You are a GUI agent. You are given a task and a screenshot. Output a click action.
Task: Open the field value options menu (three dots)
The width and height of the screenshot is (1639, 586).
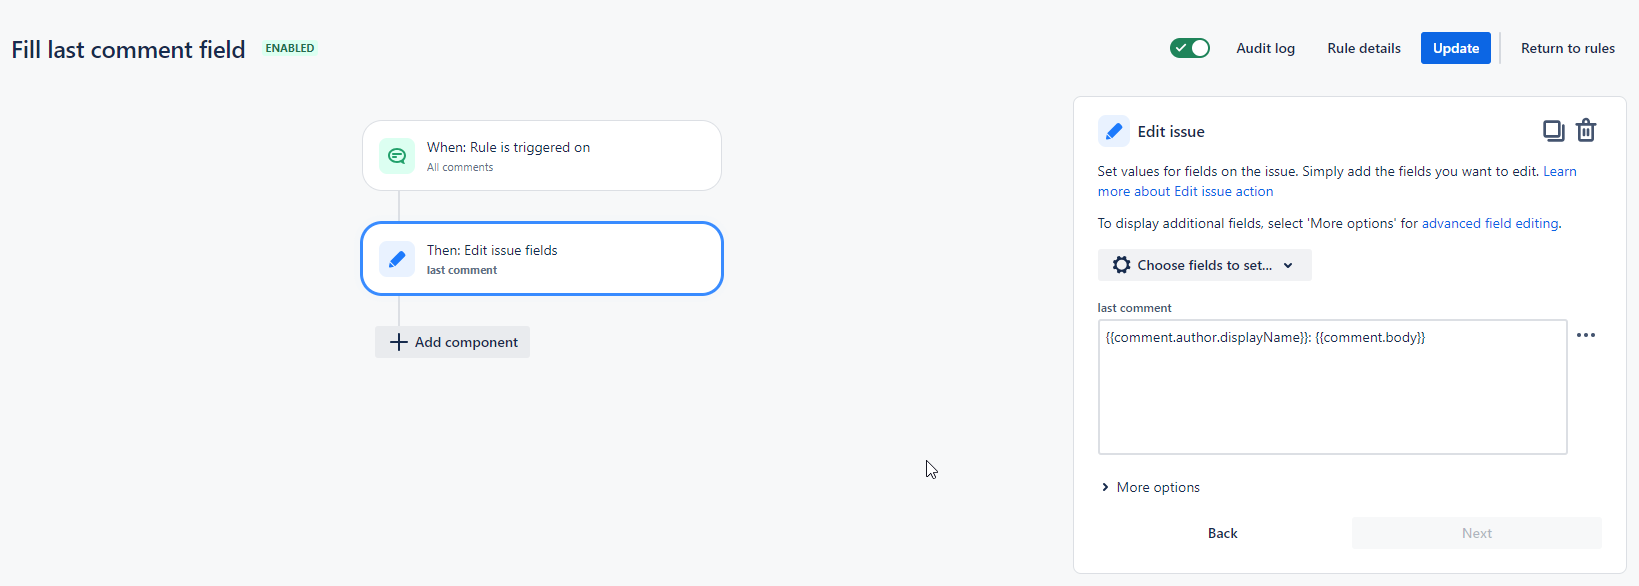1586,335
